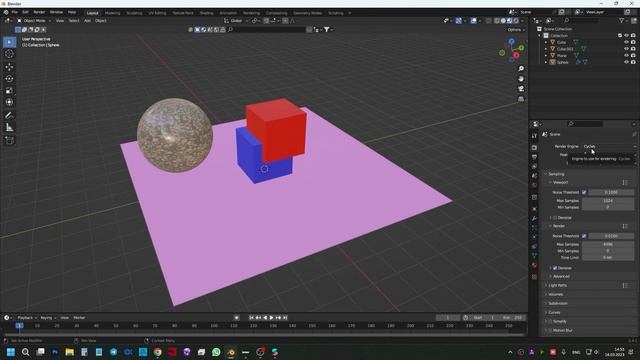The width and height of the screenshot is (640, 360).
Task: Click the viewport pan hand icon
Action: [521, 79]
